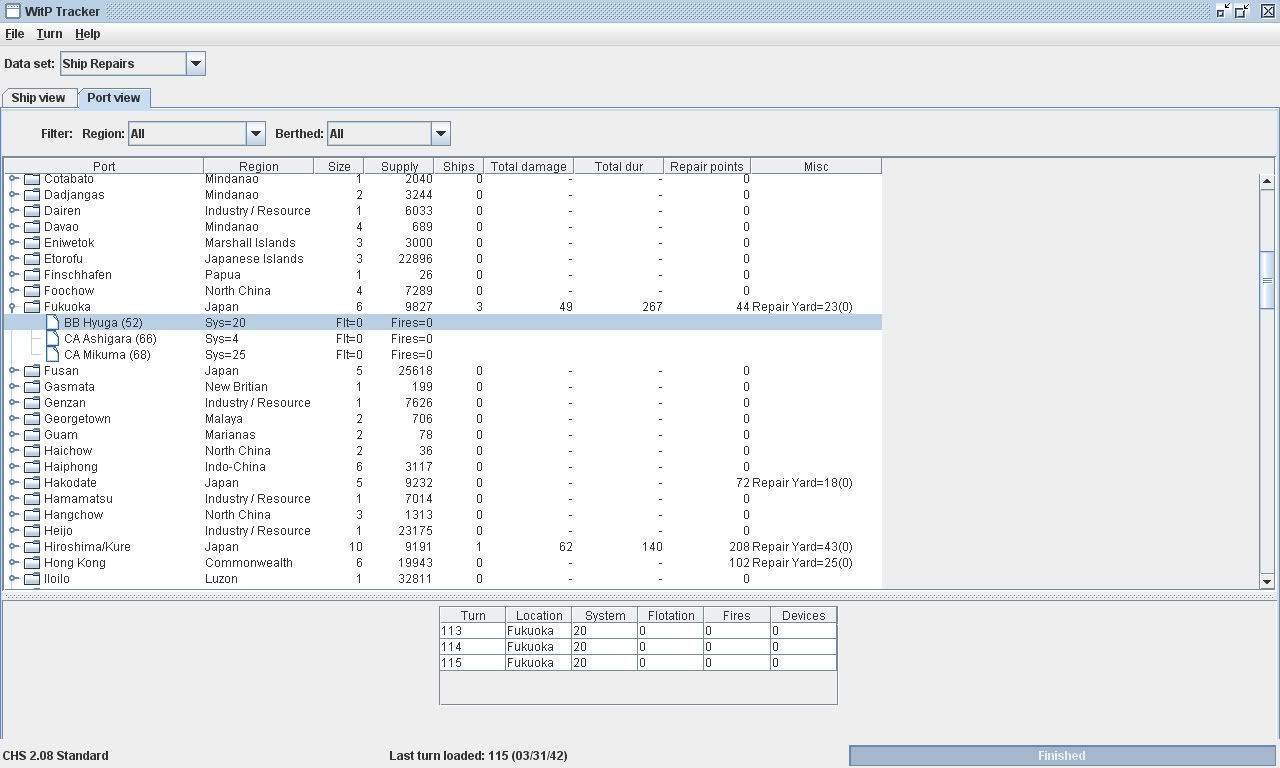Select the CA Ashigara ship document icon
Viewport: 1280px width, 768px height.
53,339
